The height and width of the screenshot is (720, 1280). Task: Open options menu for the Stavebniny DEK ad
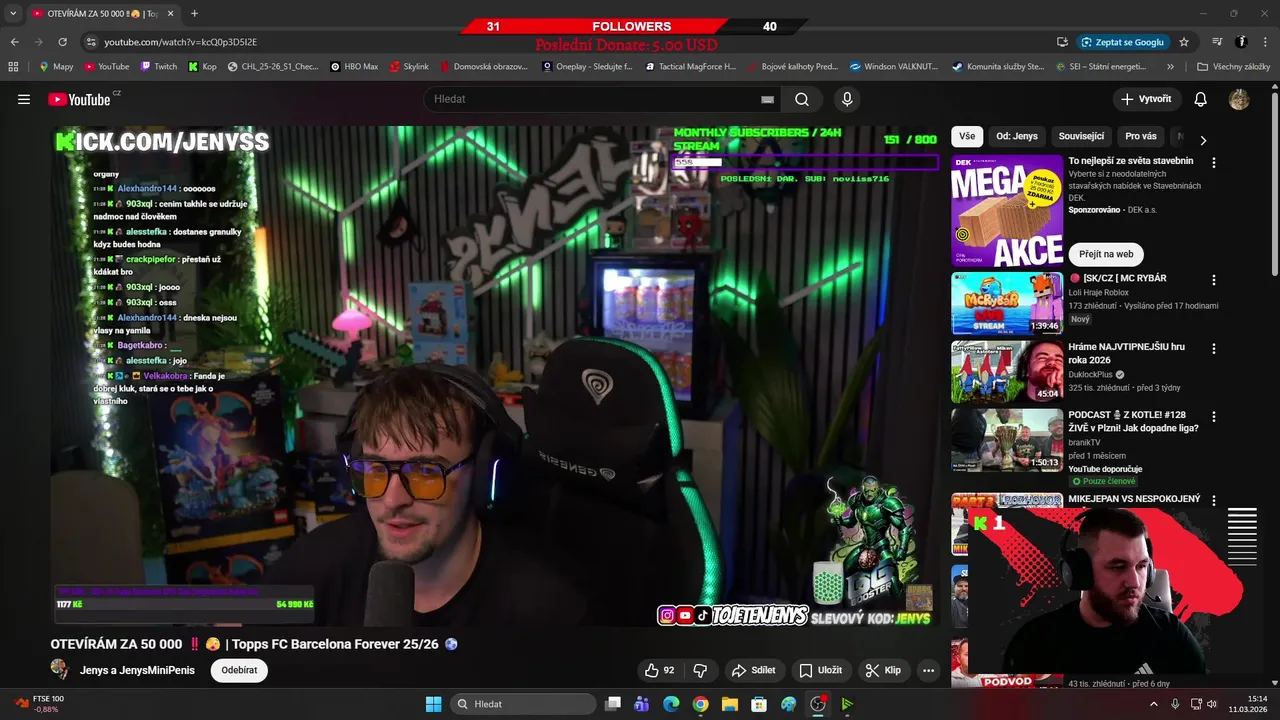tap(1214, 162)
